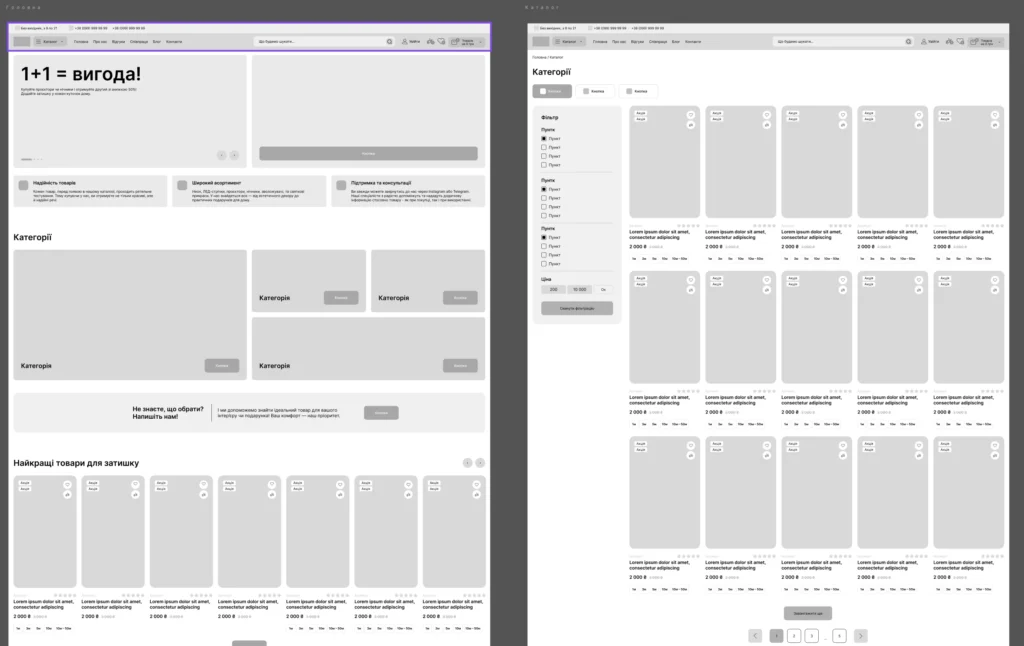Click hero banner previous-slide arrow
The width and height of the screenshot is (1024, 646).
221,155
